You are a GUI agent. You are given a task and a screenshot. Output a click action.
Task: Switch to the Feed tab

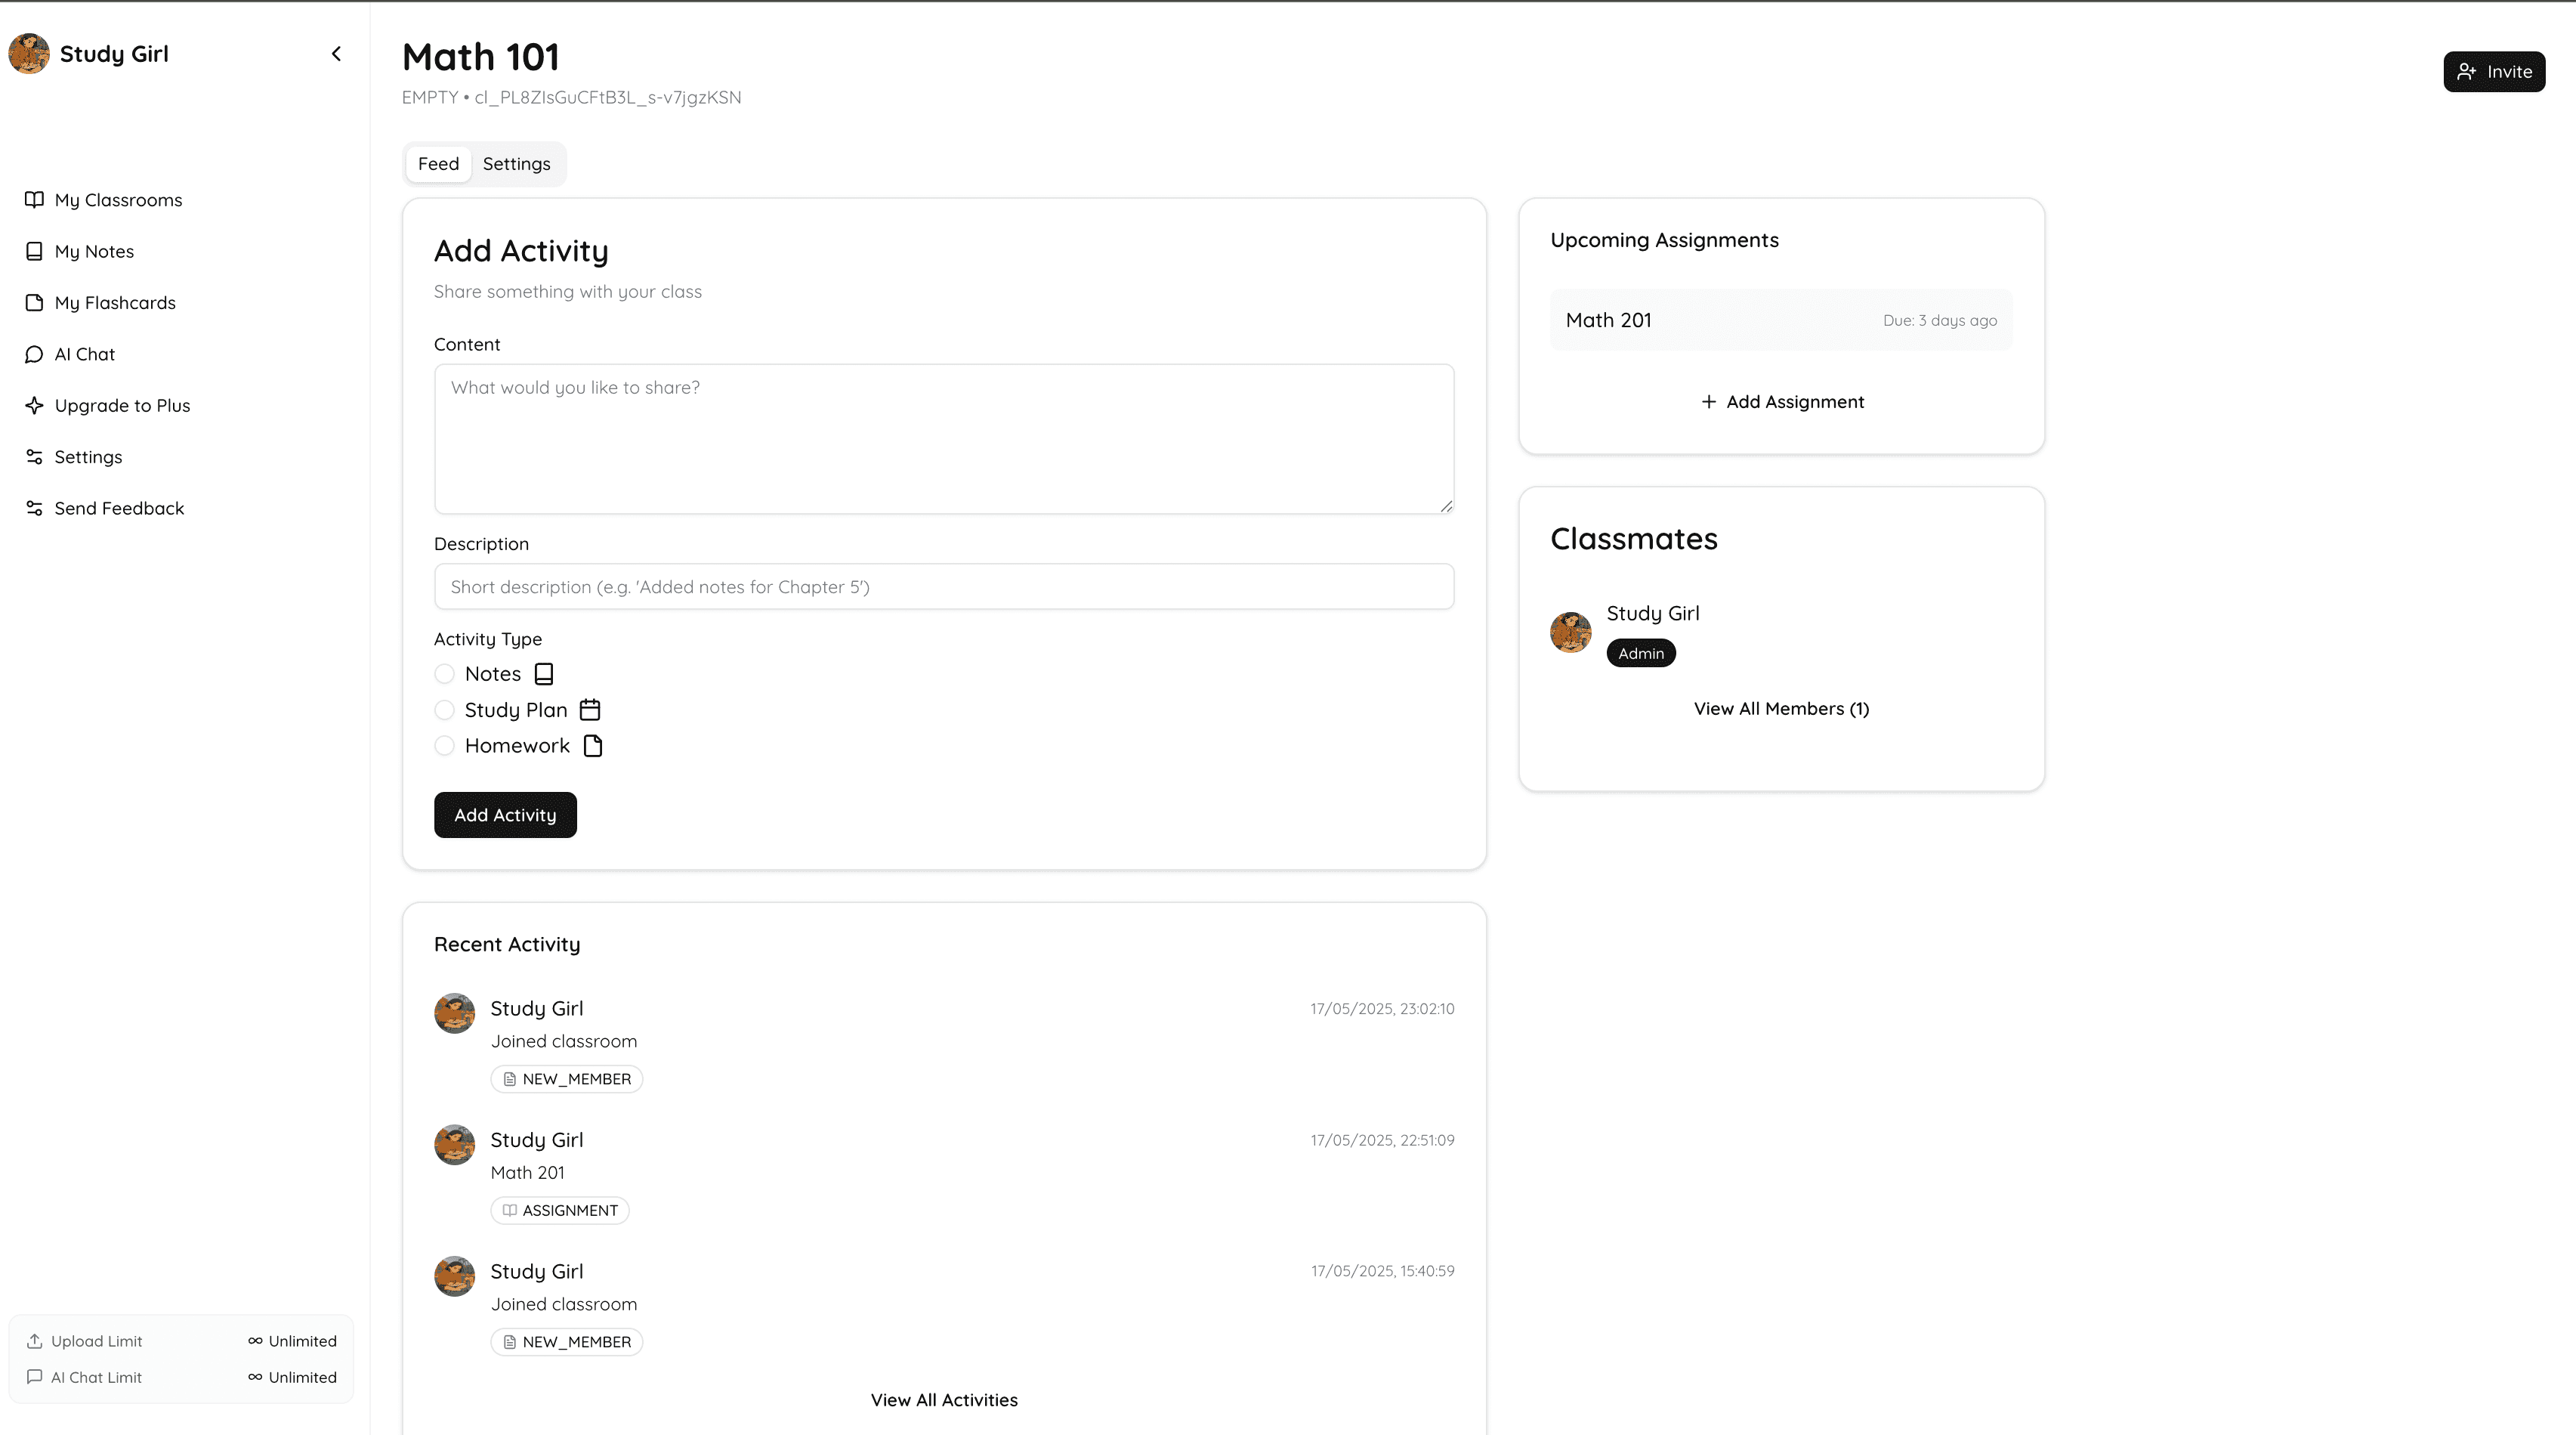pos(437,164)
